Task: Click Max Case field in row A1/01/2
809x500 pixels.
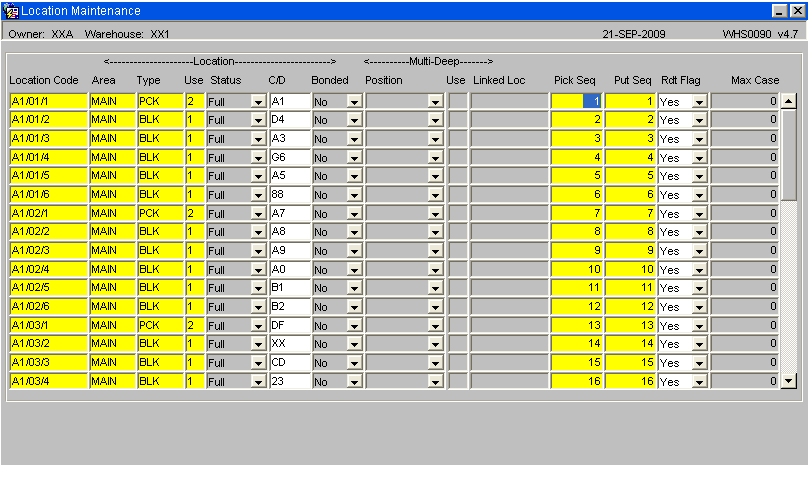Action: 745,120
